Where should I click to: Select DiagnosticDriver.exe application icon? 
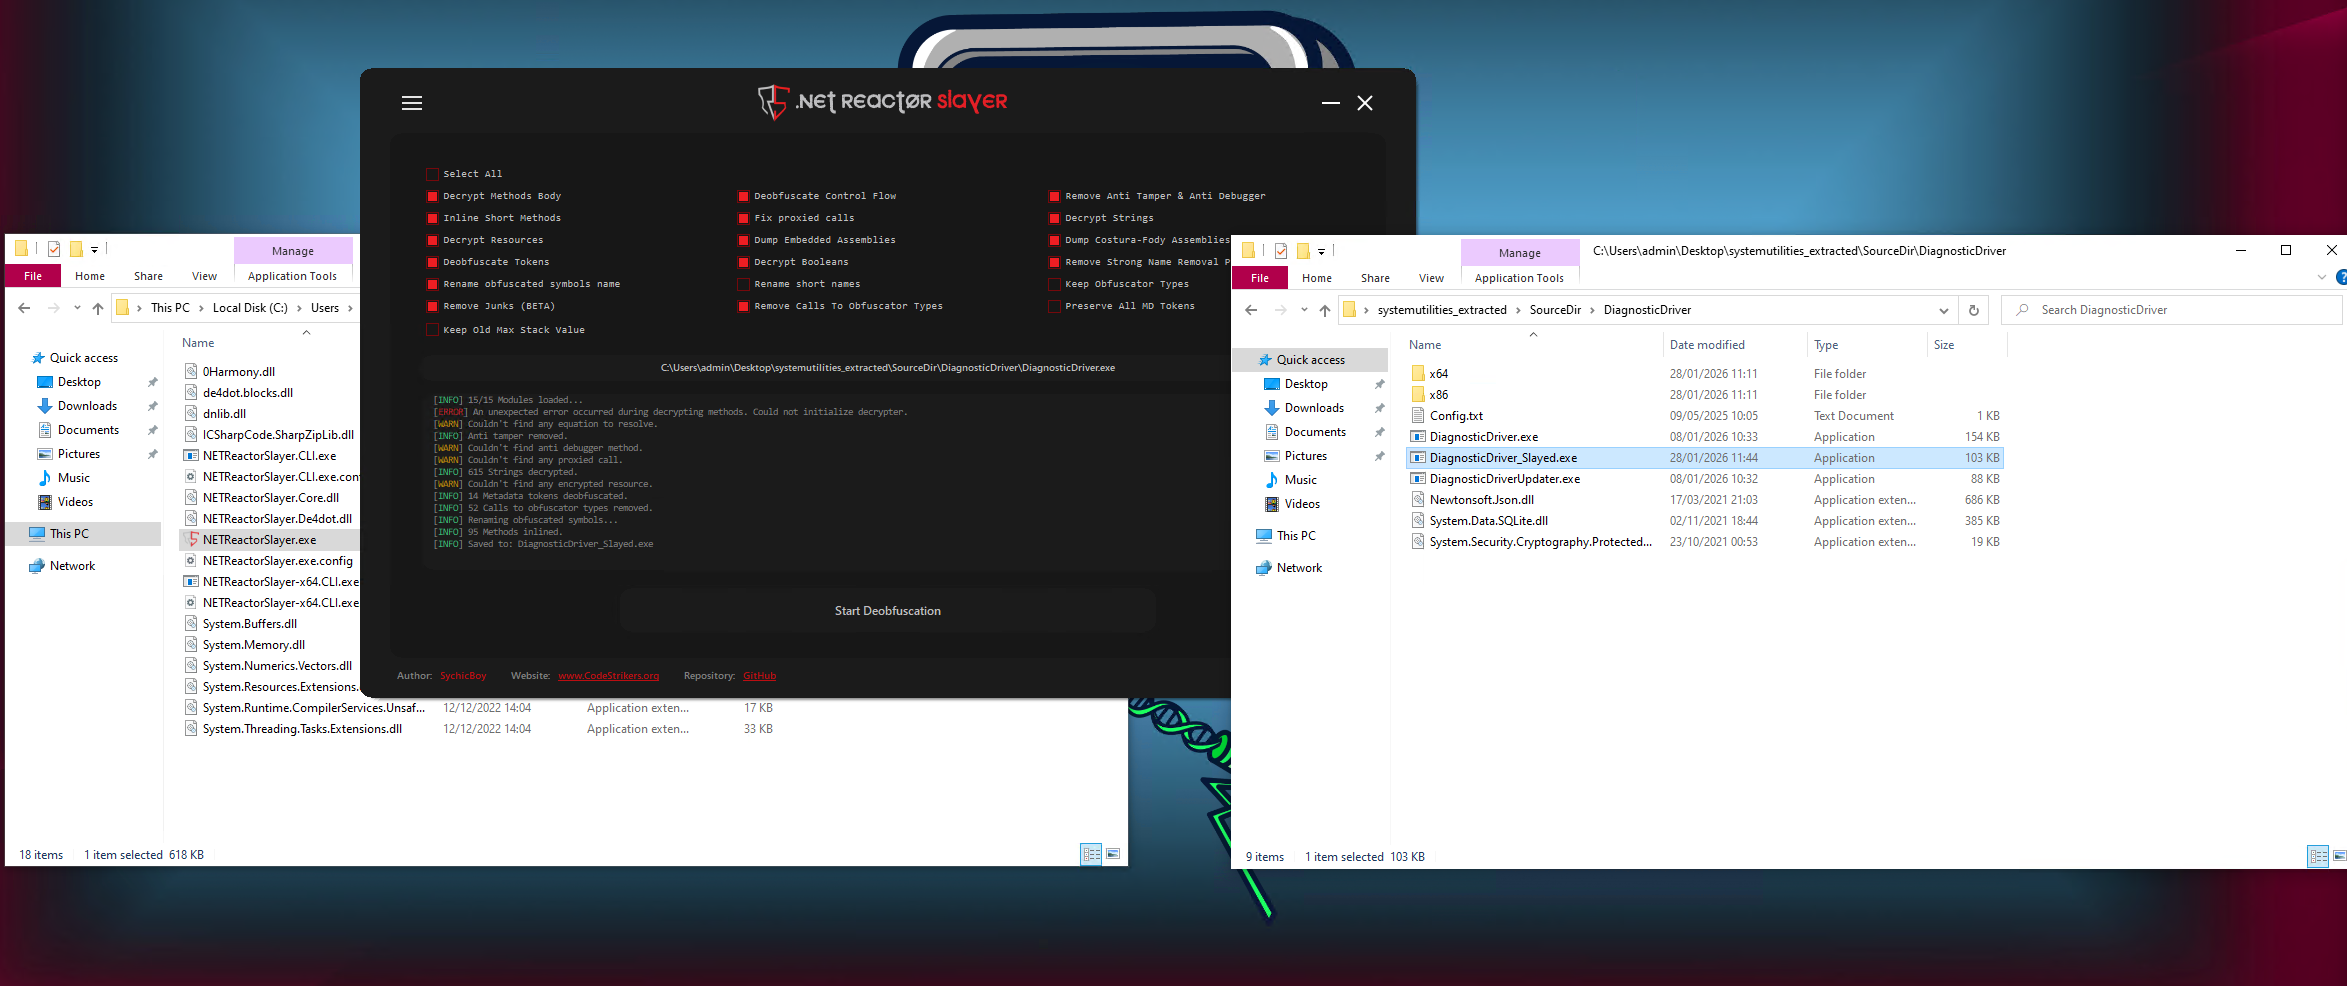point(1418,437)
